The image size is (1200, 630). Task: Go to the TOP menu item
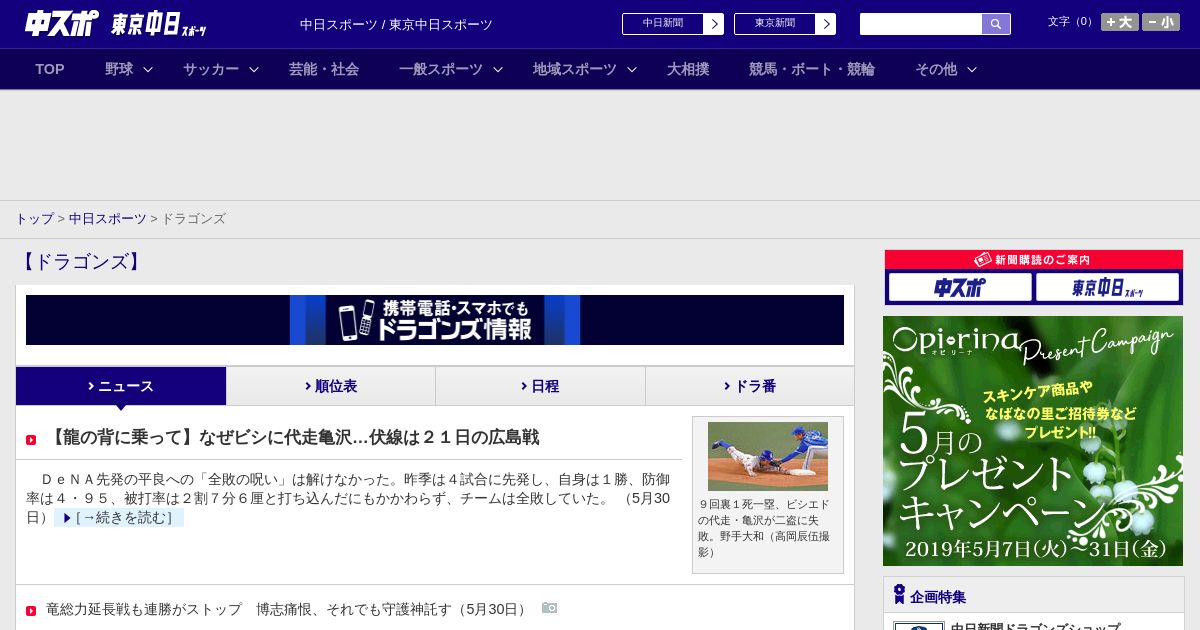pos(50,69)
